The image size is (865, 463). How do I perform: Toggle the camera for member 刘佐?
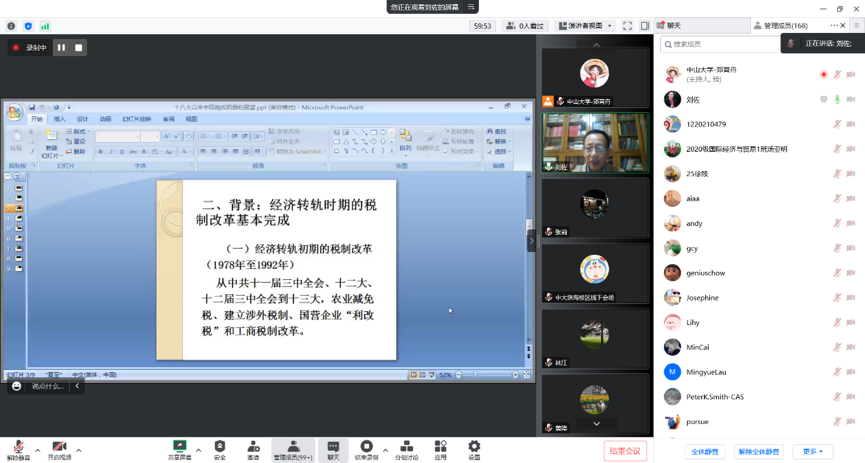[x=851, y=100]
